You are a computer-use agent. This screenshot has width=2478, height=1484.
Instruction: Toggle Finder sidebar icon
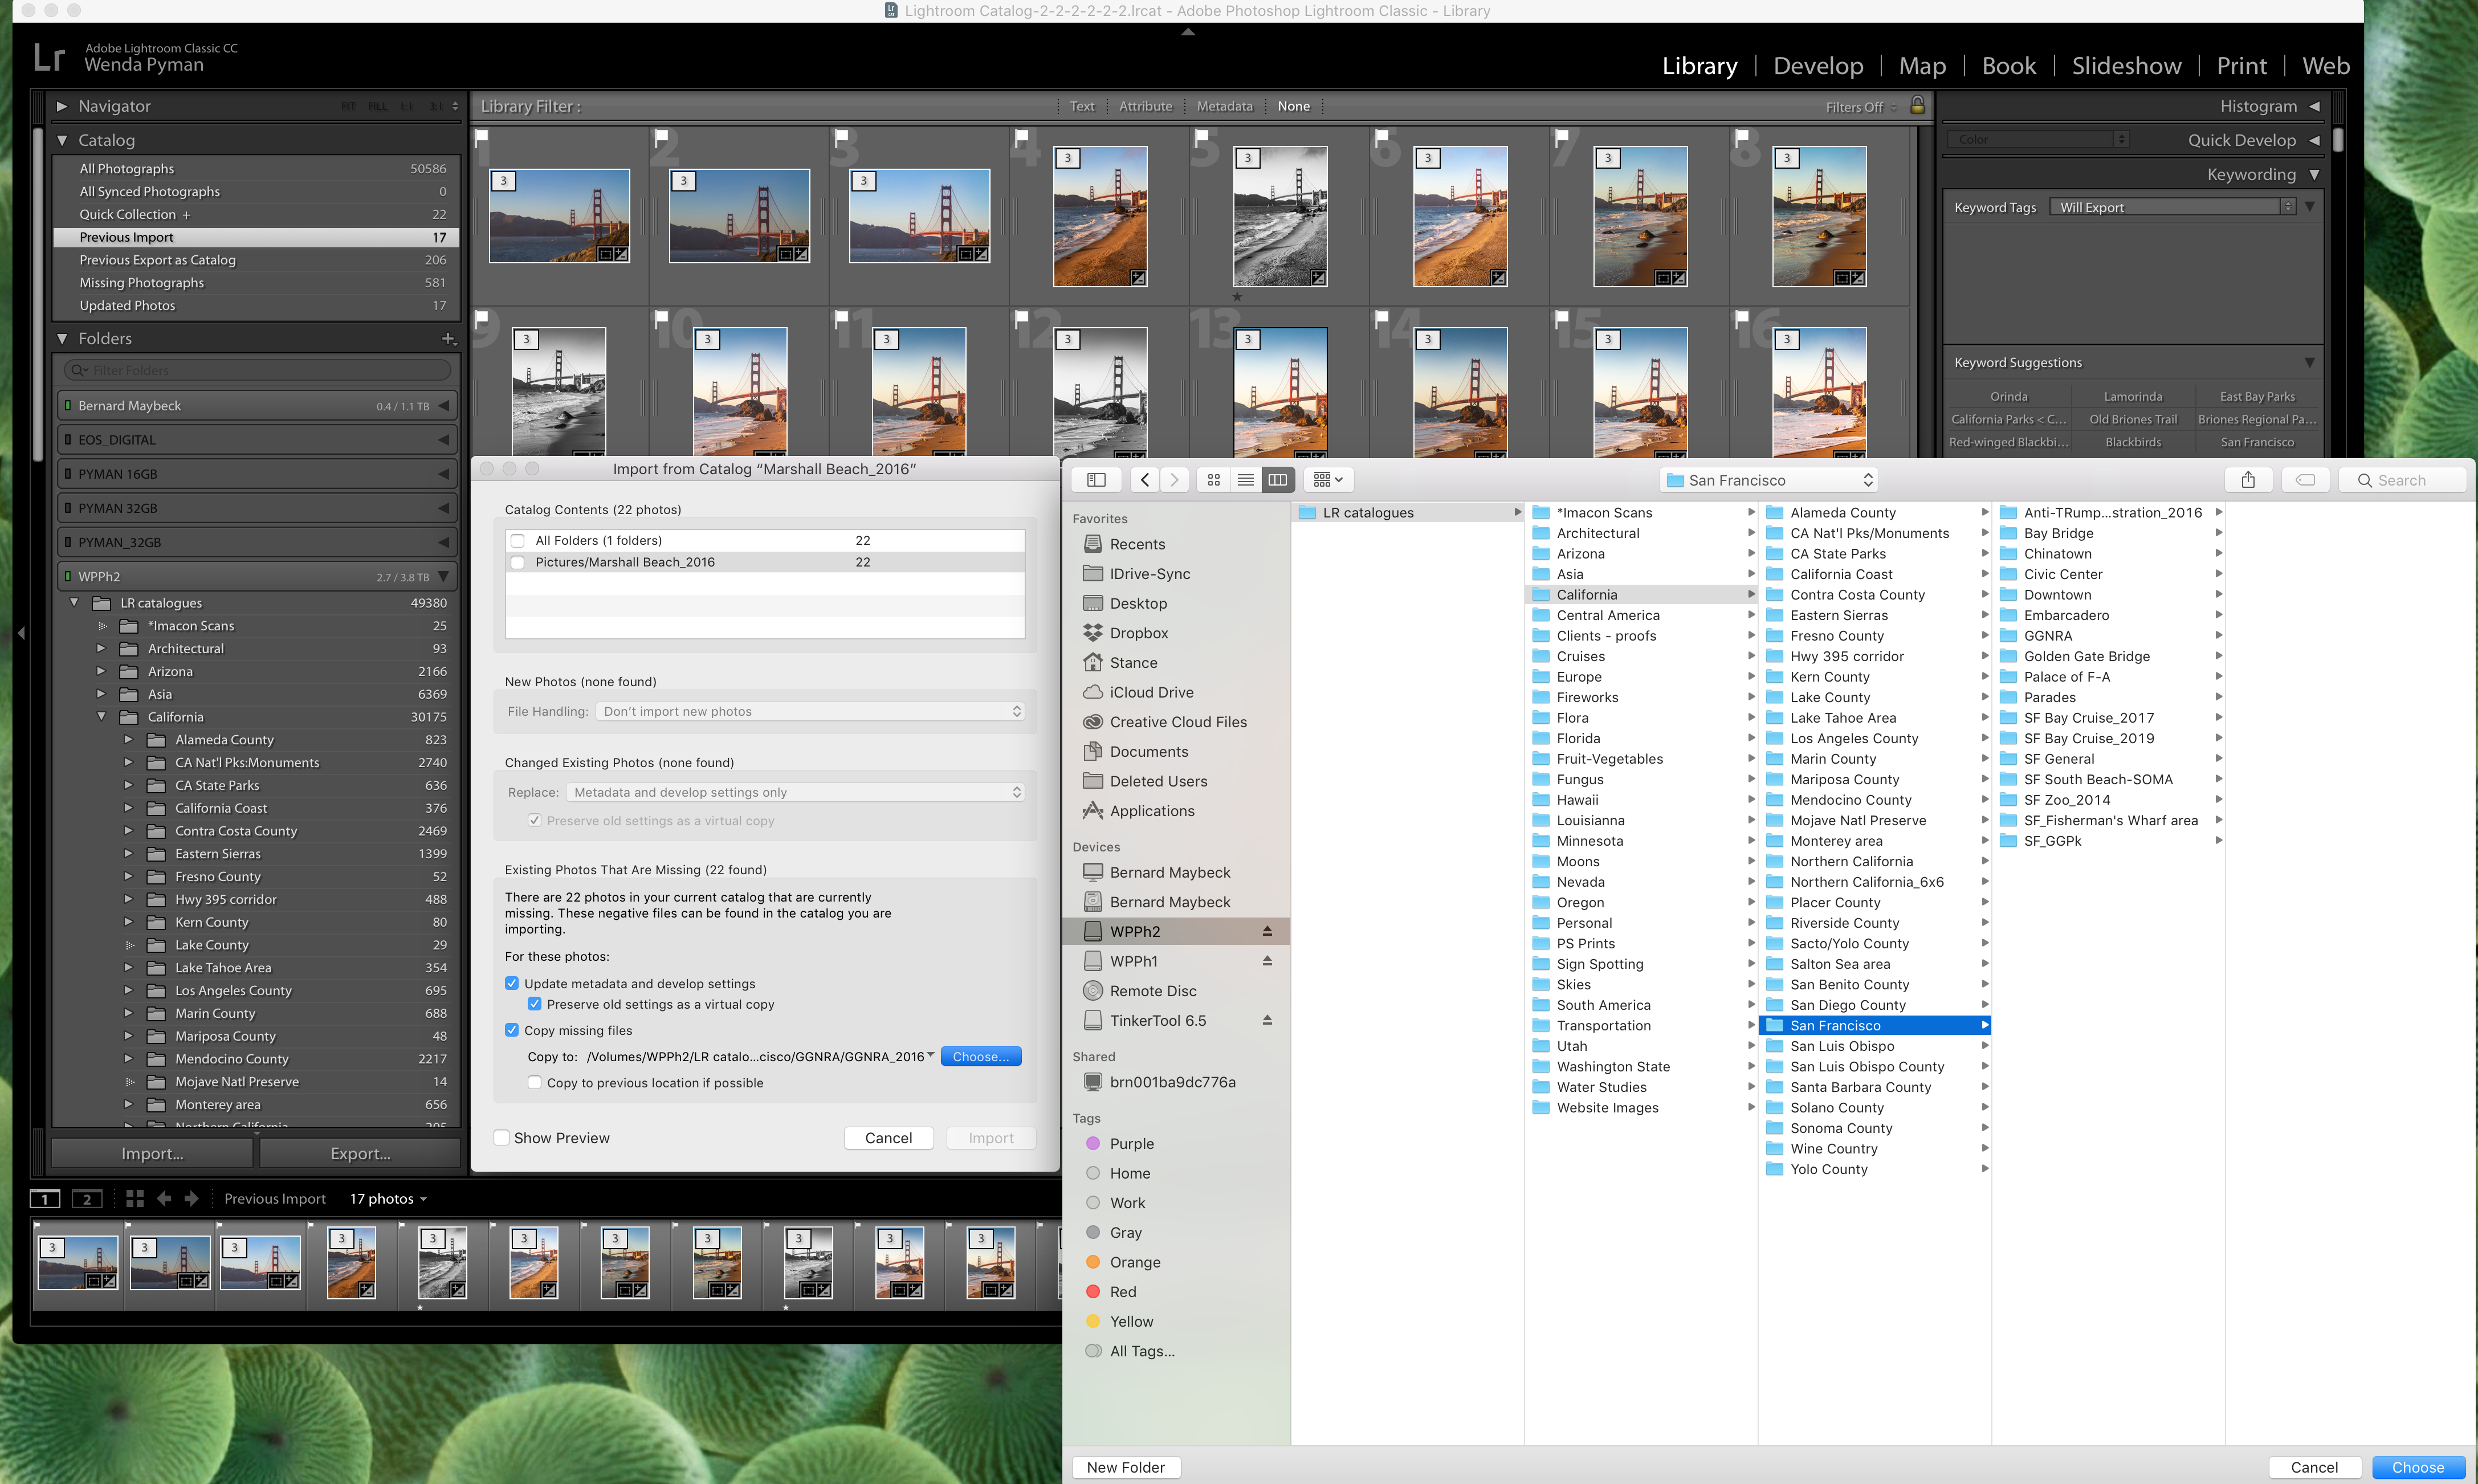1096,480
